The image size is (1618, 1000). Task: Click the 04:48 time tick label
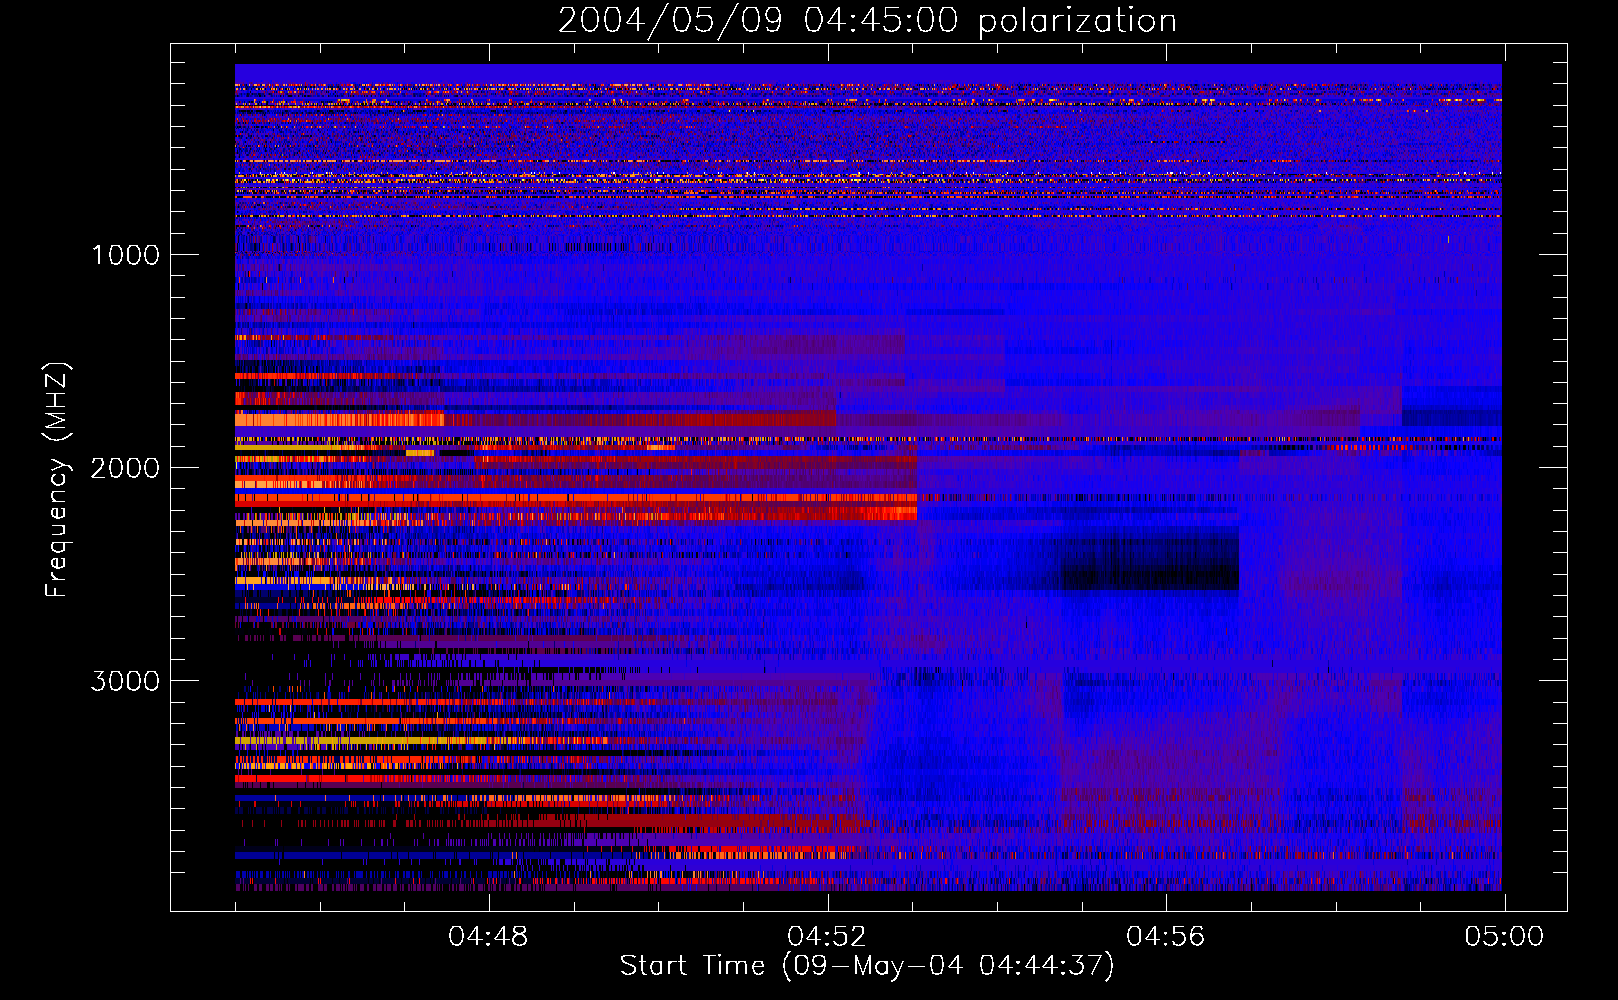coord(488,937)
